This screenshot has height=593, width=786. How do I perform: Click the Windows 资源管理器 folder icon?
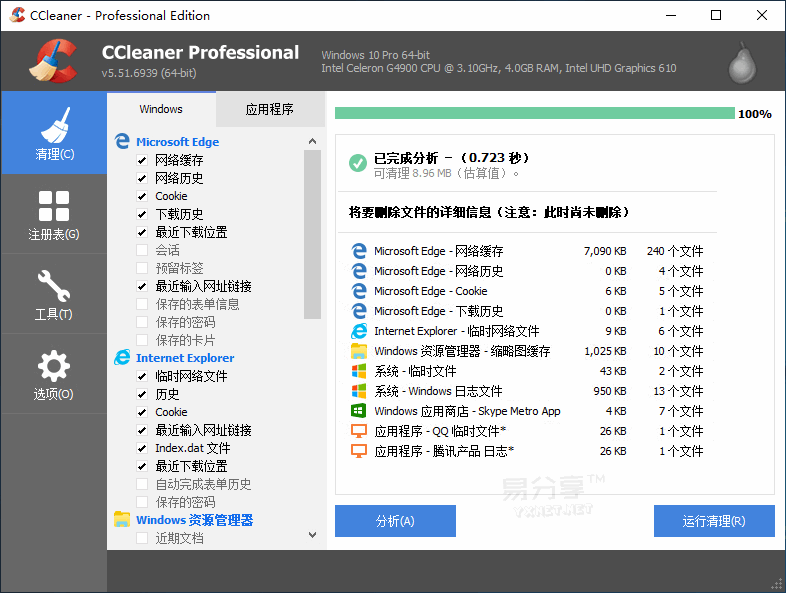tap(122, 519)
